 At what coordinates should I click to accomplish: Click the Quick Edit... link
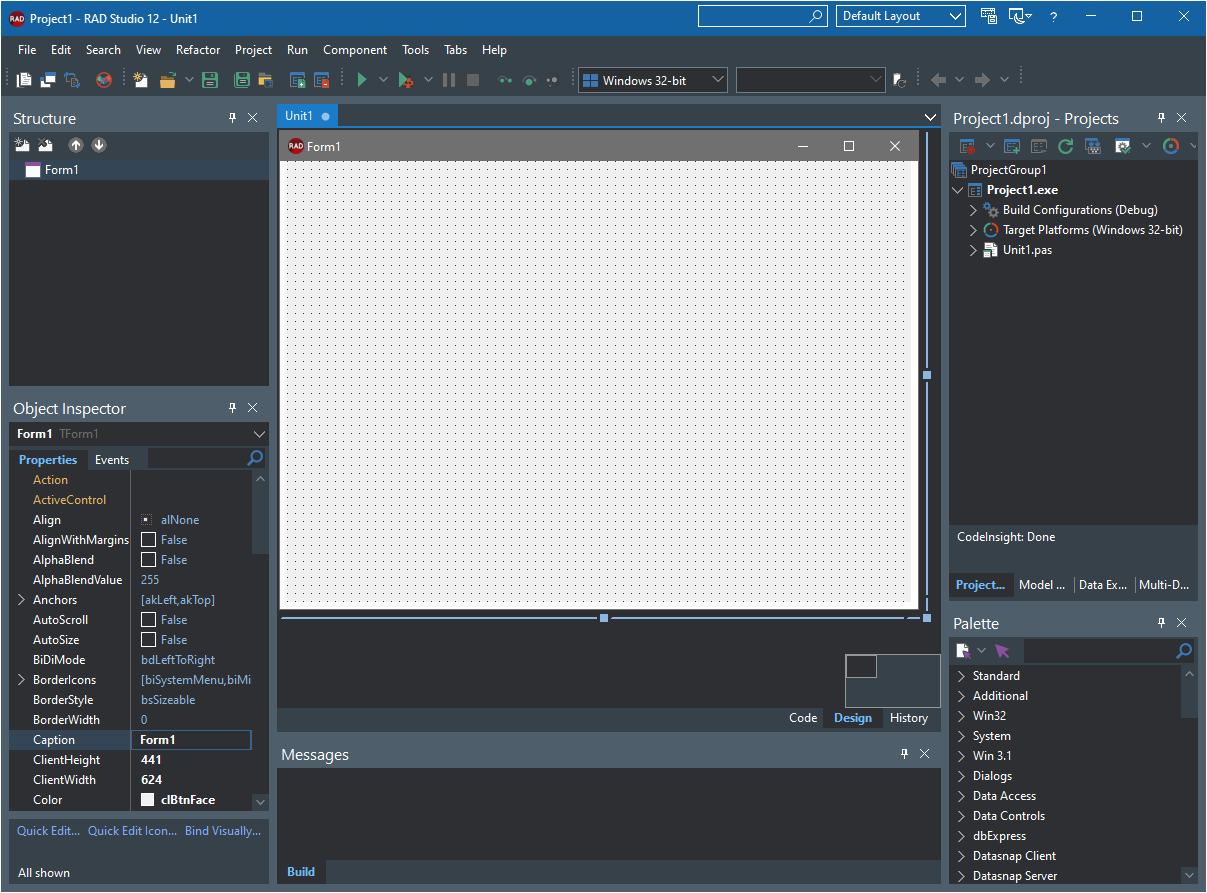click(x=48, y=831)
